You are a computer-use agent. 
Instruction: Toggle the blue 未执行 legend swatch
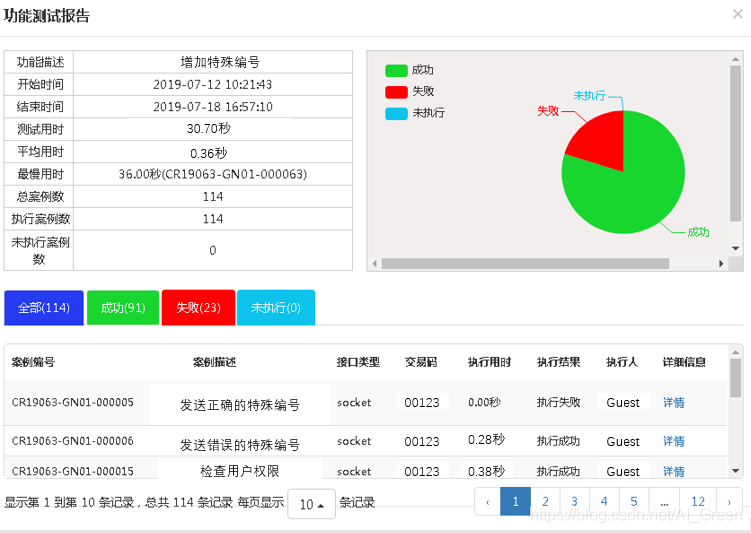click(x=396, y=113)
